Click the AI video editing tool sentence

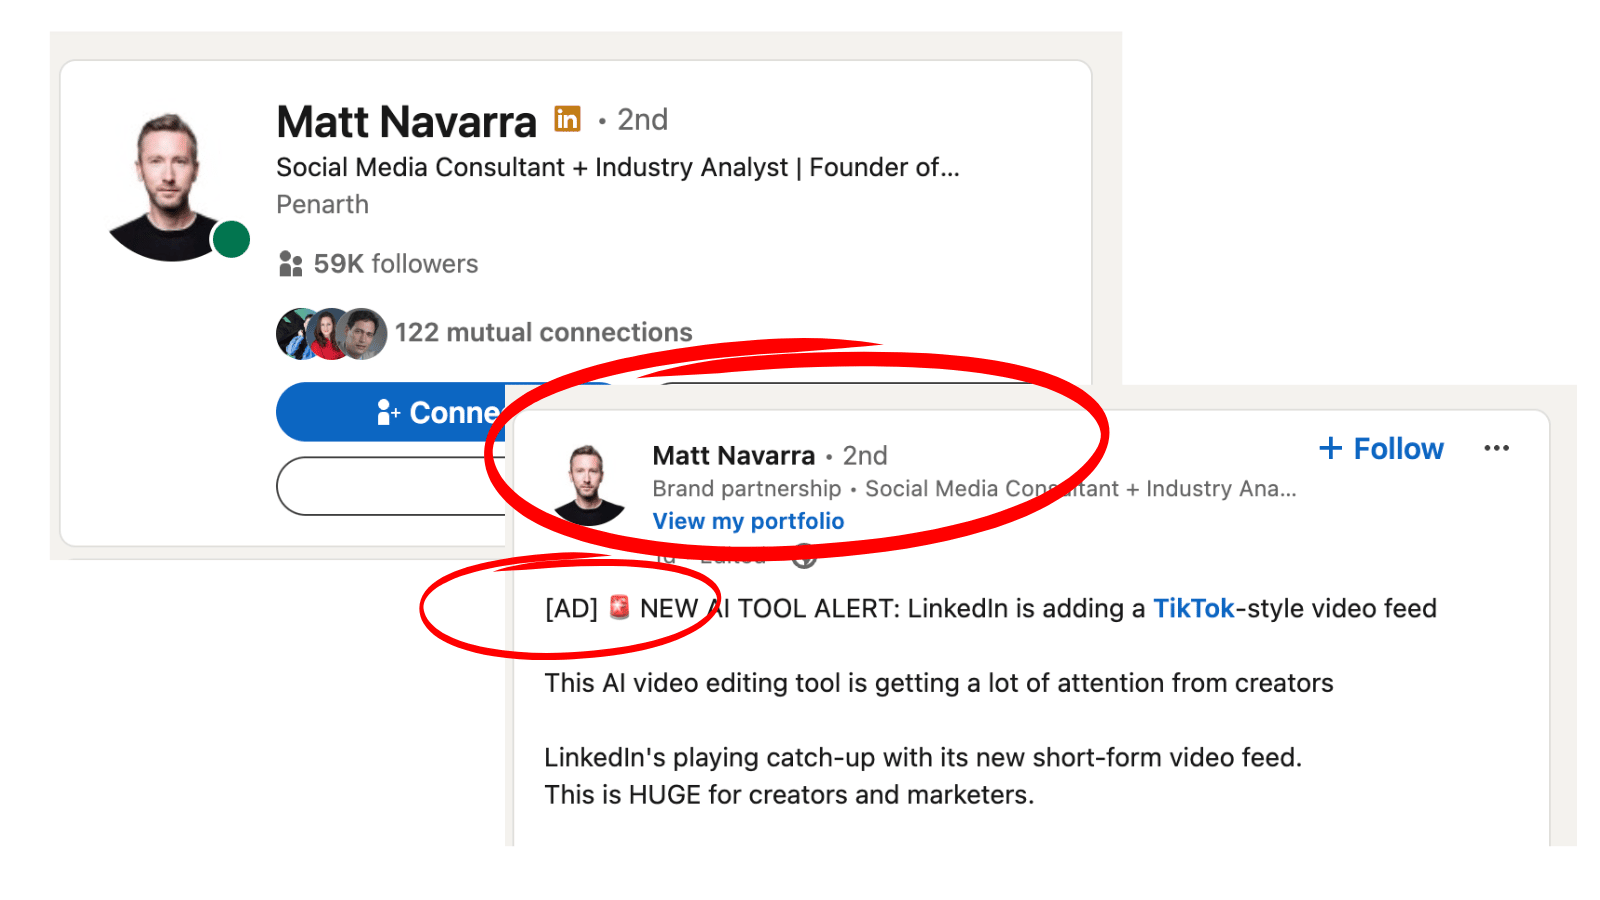(x=939, y=683)
